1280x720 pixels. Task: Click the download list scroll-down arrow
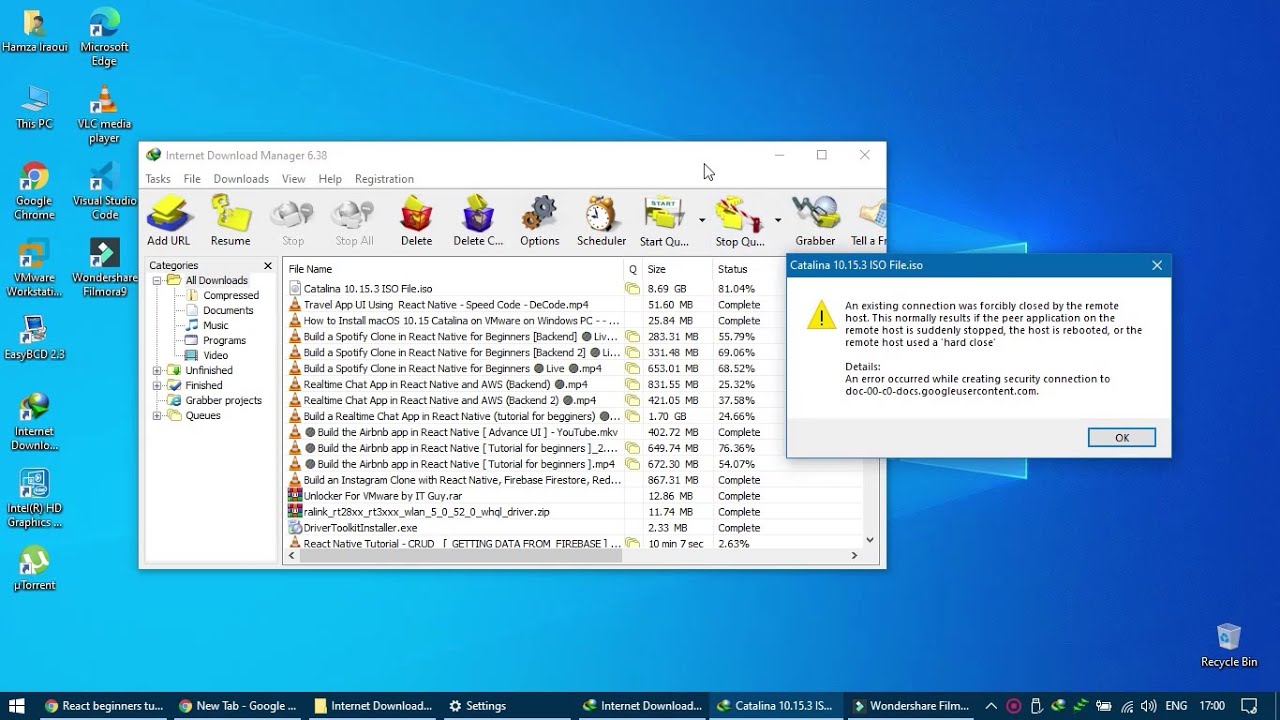(x=870, y=540)
